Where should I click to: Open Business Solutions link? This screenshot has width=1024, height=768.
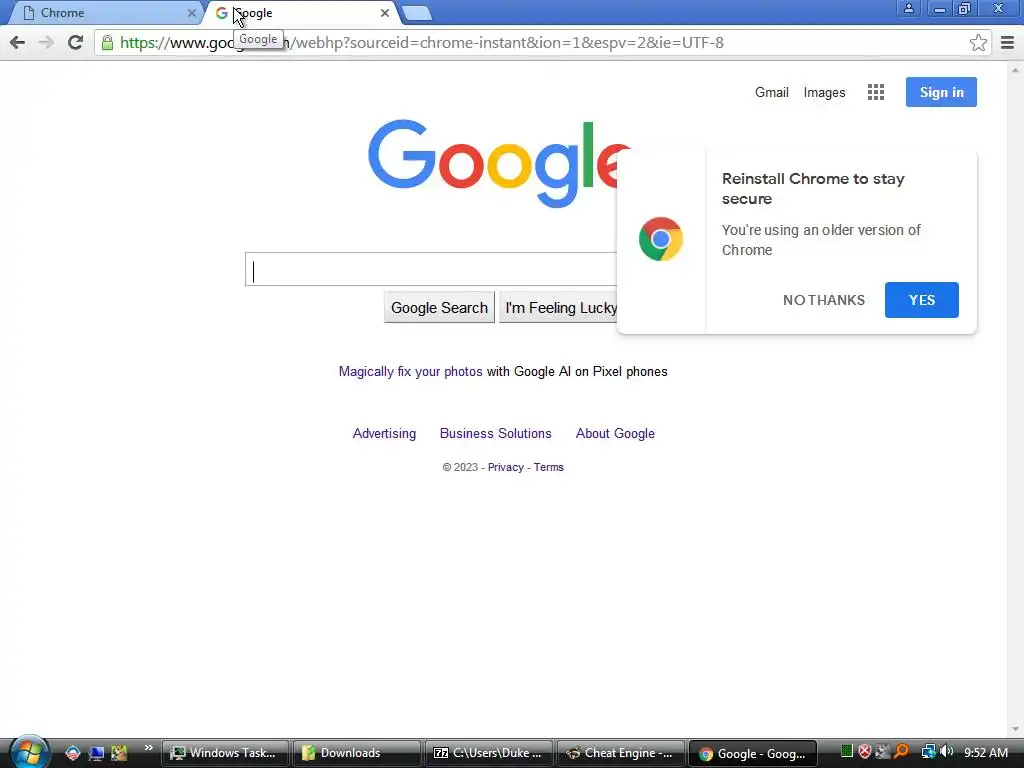pos(496,434)
